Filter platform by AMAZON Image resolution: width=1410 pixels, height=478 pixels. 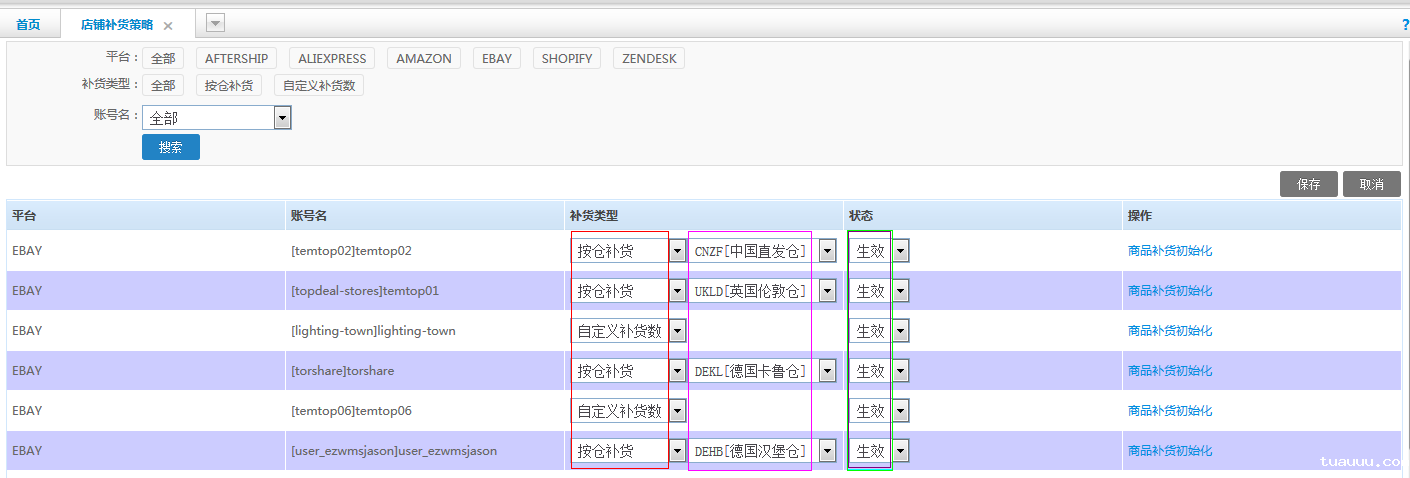424,59
